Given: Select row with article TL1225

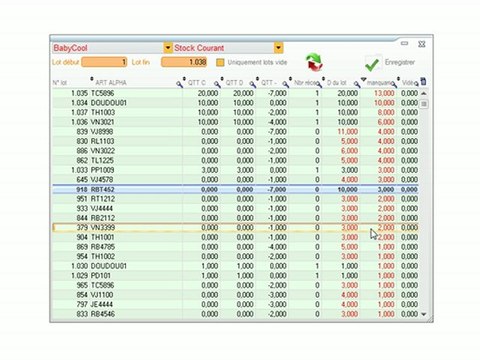Looking at the screenshot, I should coord(235,161).
